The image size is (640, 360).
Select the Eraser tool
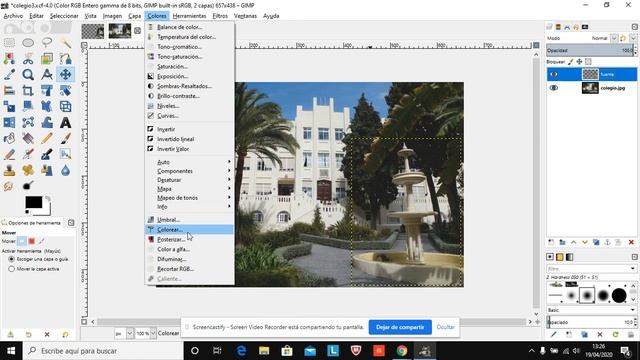pos(9,154)
